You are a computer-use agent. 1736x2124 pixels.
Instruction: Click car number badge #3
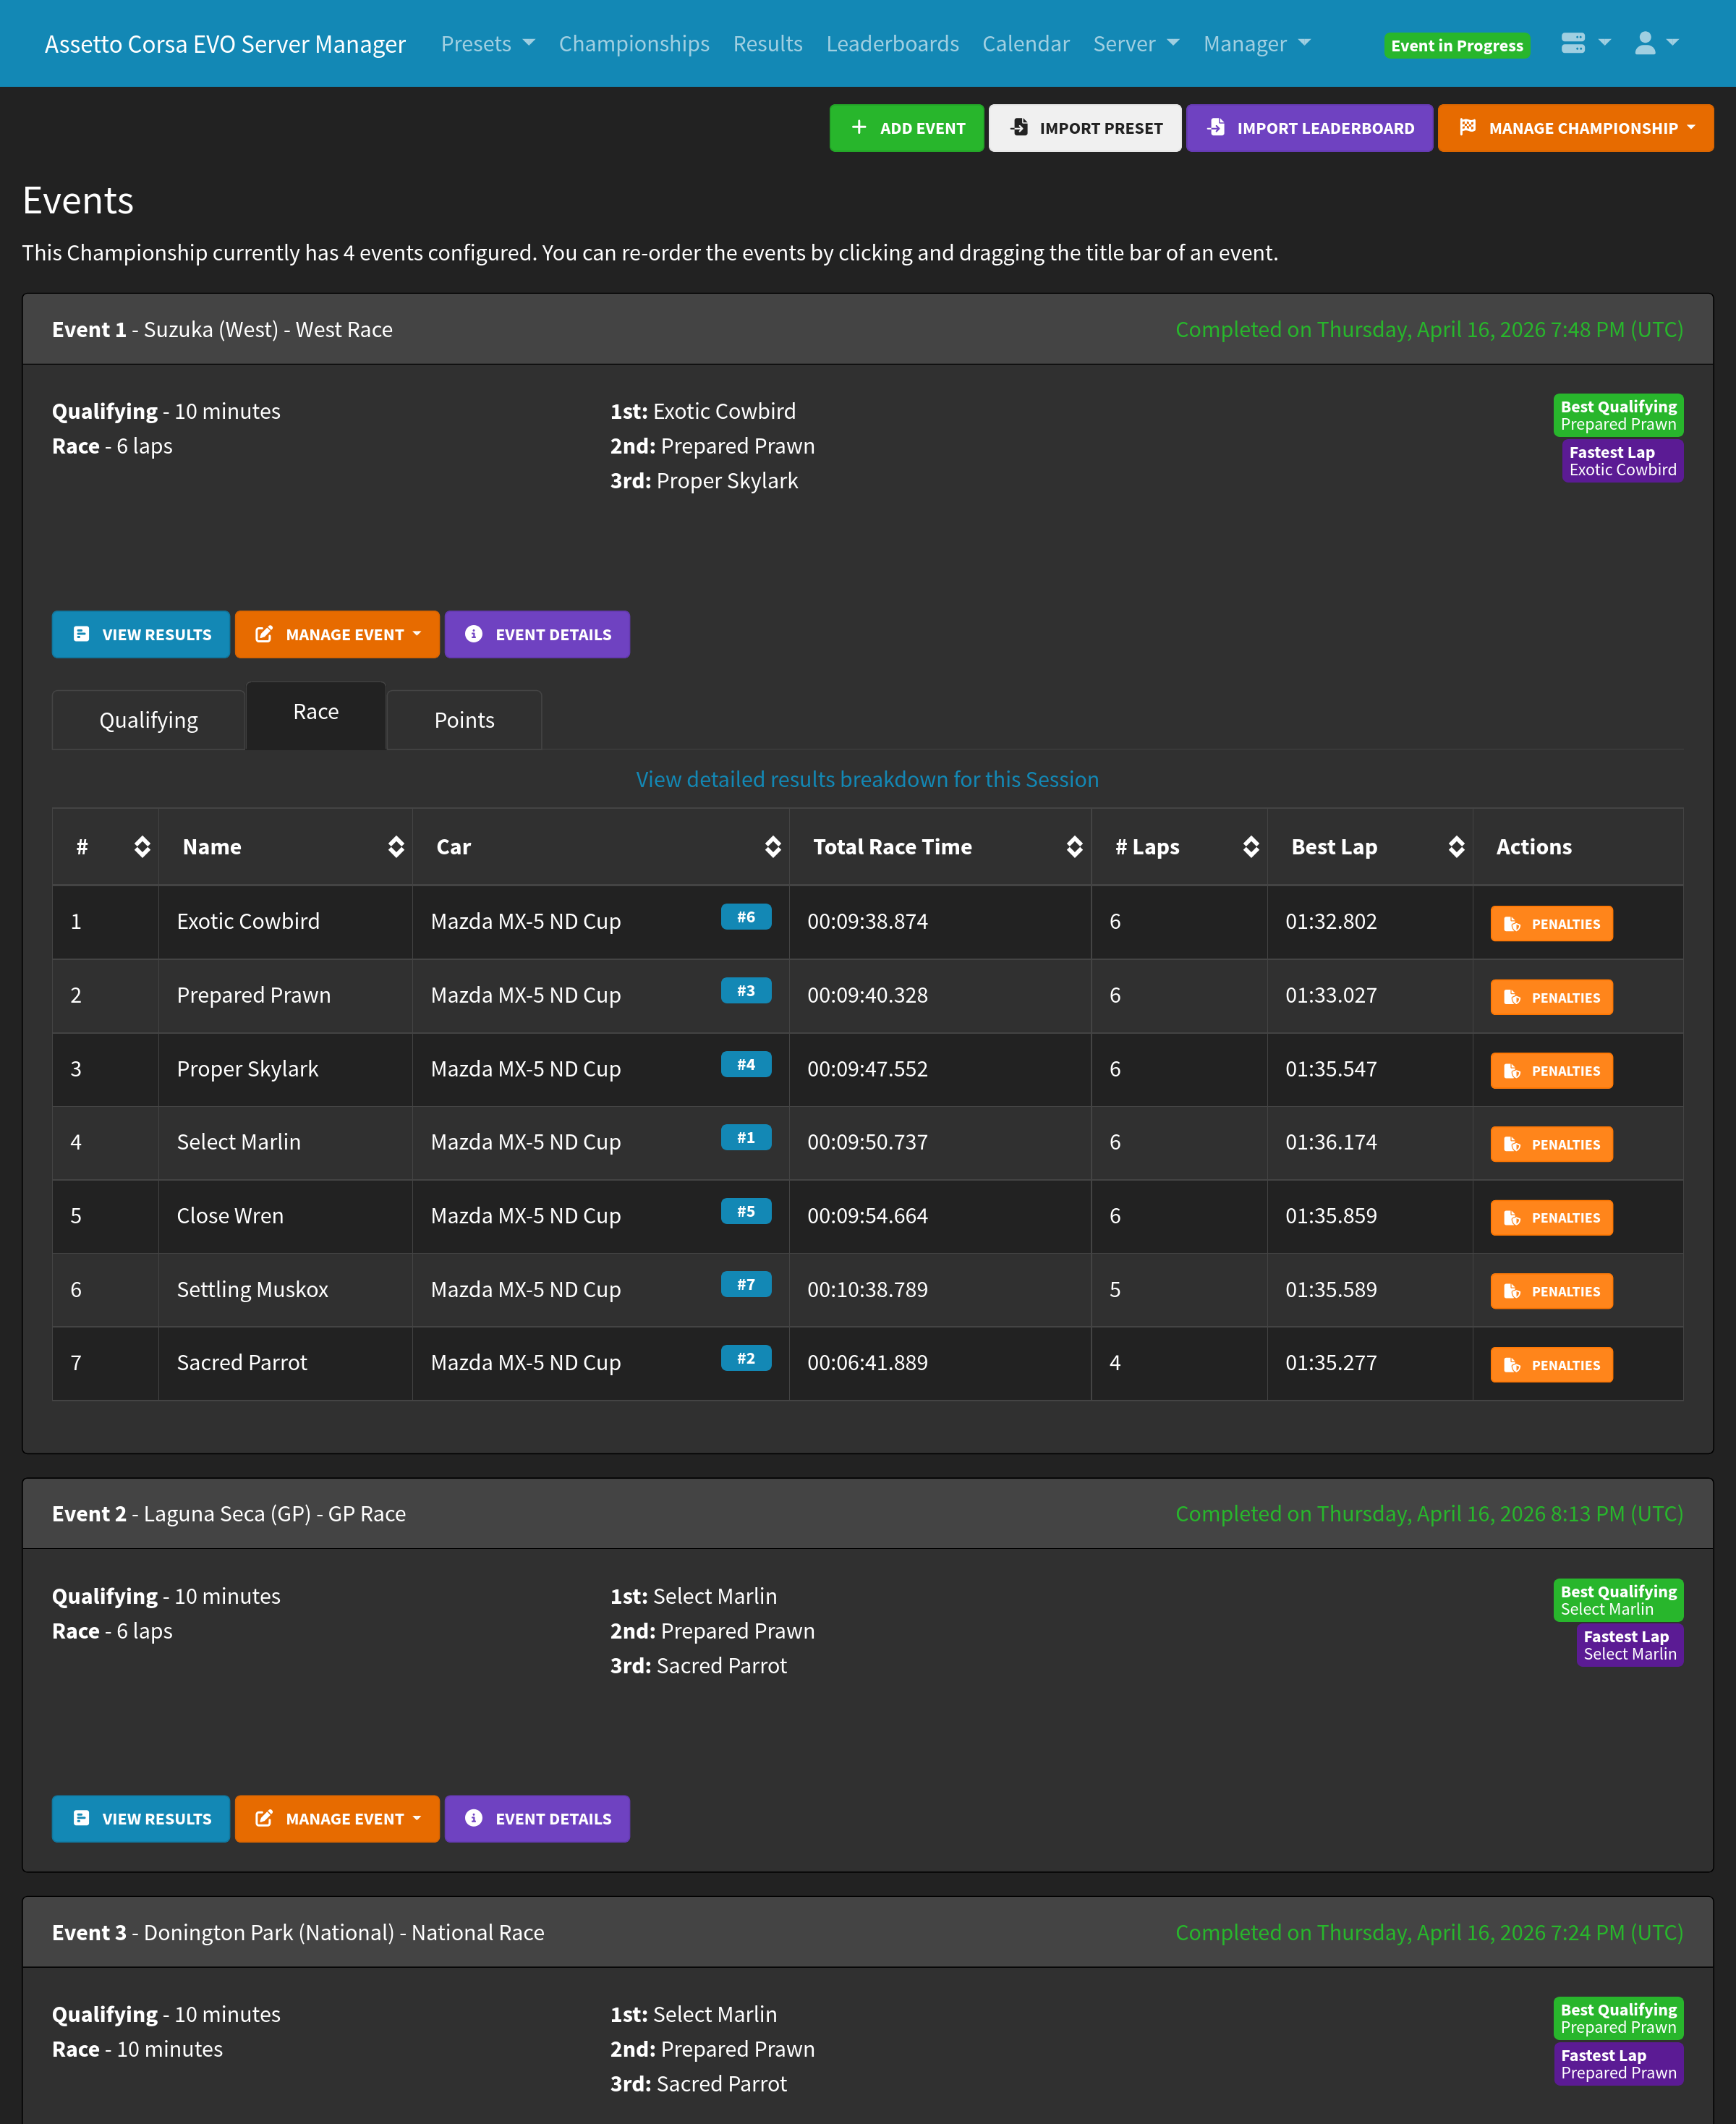coord(746,991)
